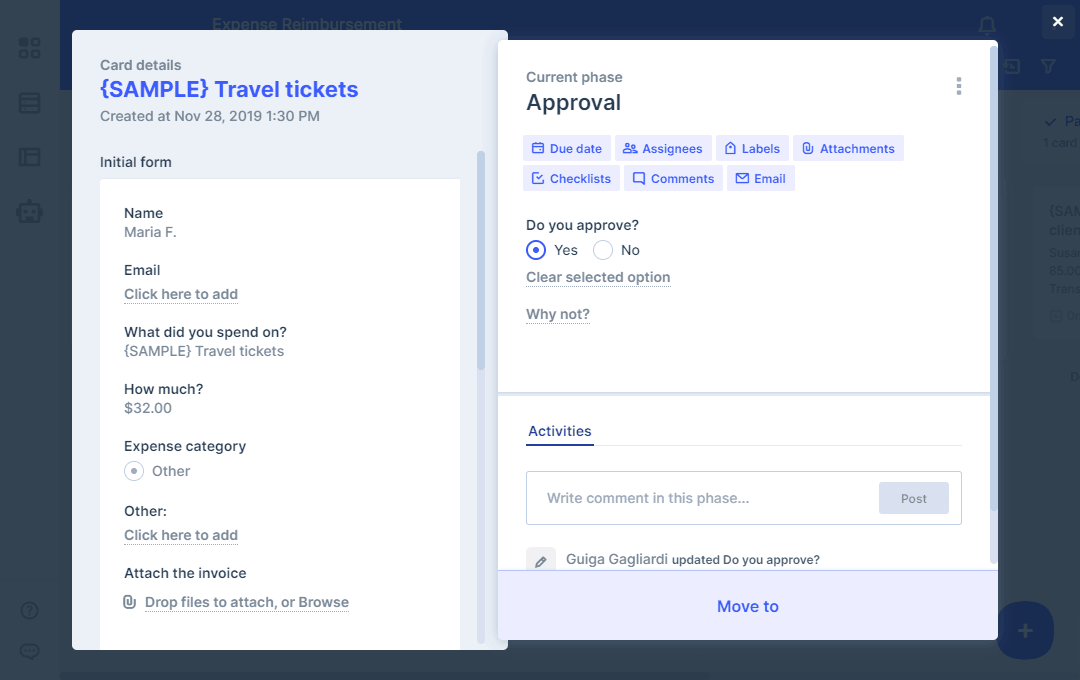Screen dimensions: 1080x680
Task: Click the Move to button
Action: tap(747, 606)
